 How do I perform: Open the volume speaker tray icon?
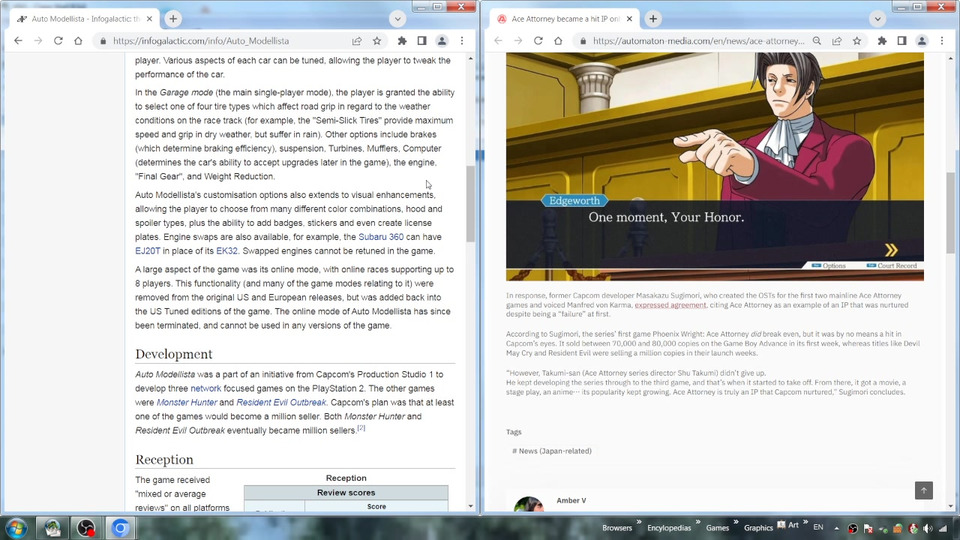(x=928, y=528)
